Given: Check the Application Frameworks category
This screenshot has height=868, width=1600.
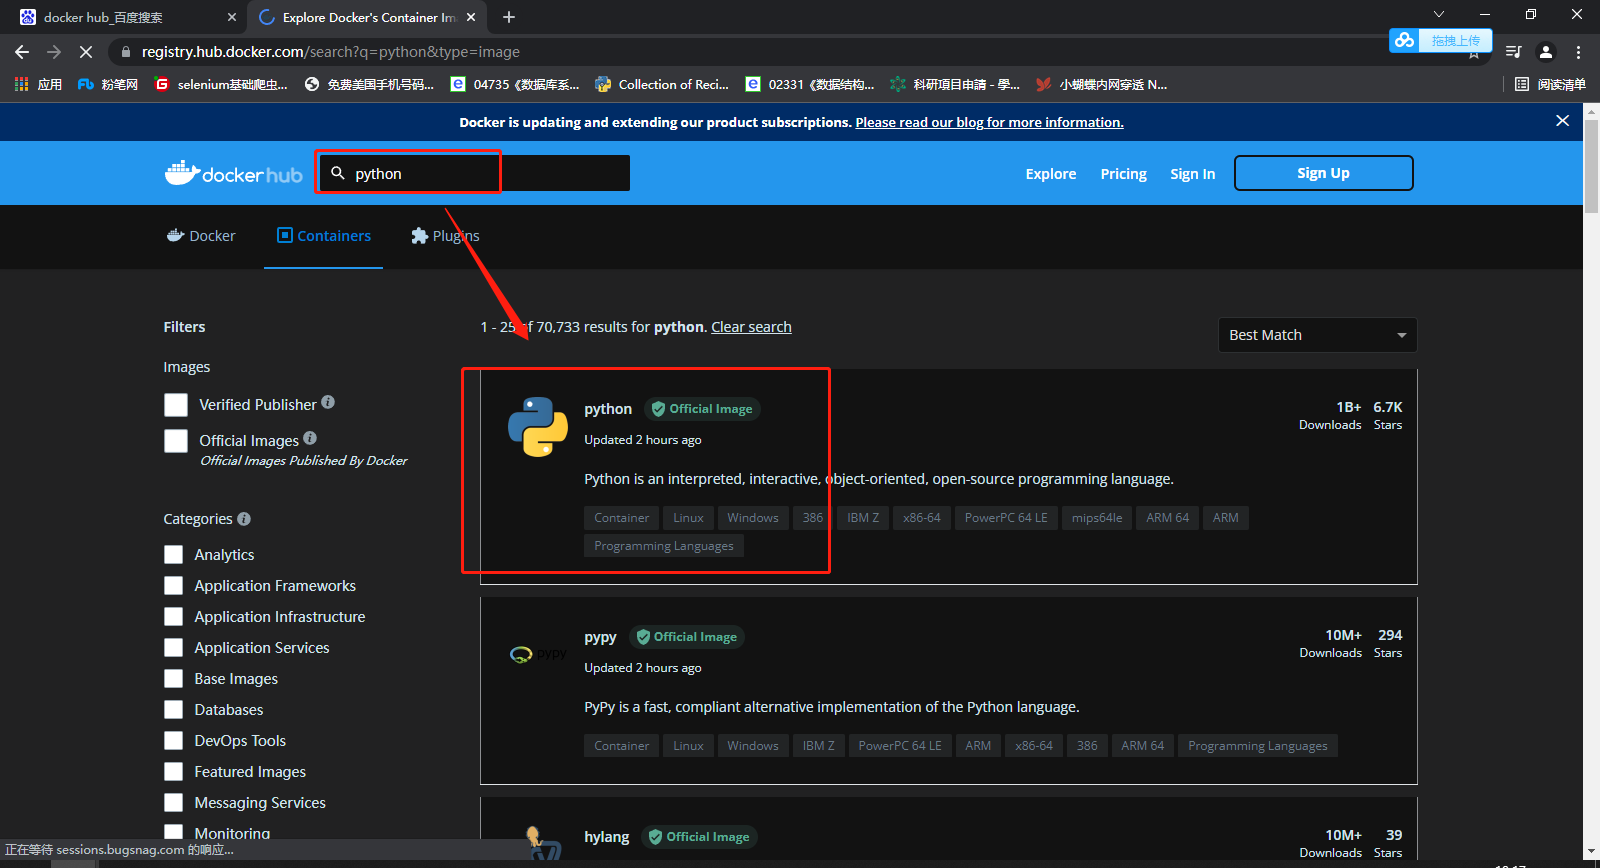Looking at the screenshot, I should coord(173,585).
